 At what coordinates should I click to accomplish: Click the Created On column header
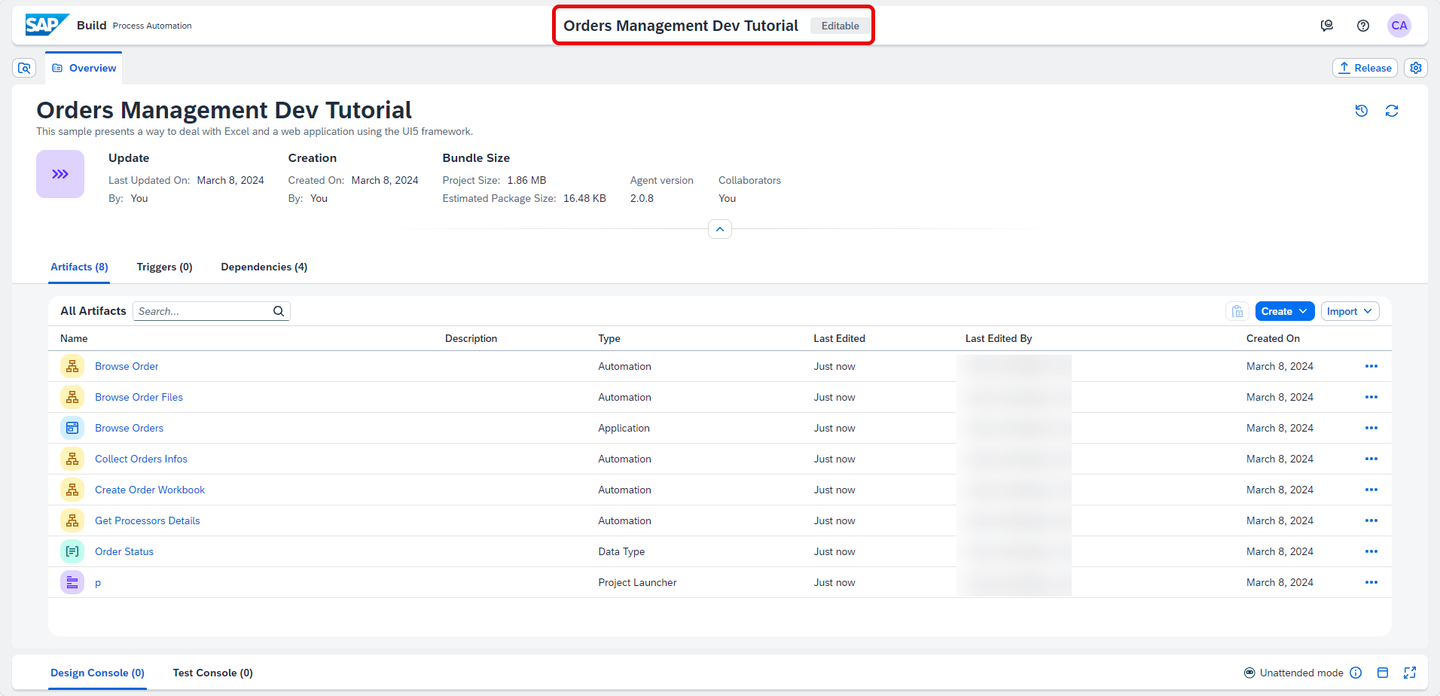tap(1273, 339)
